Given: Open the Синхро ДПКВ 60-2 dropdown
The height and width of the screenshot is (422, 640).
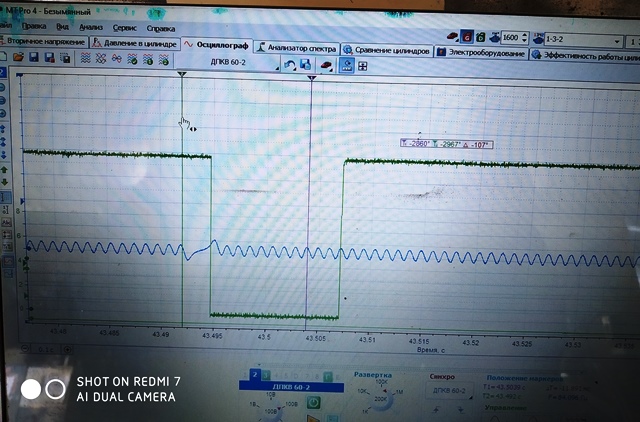Looking at the screenshot, I should click(x=449, y=391).
